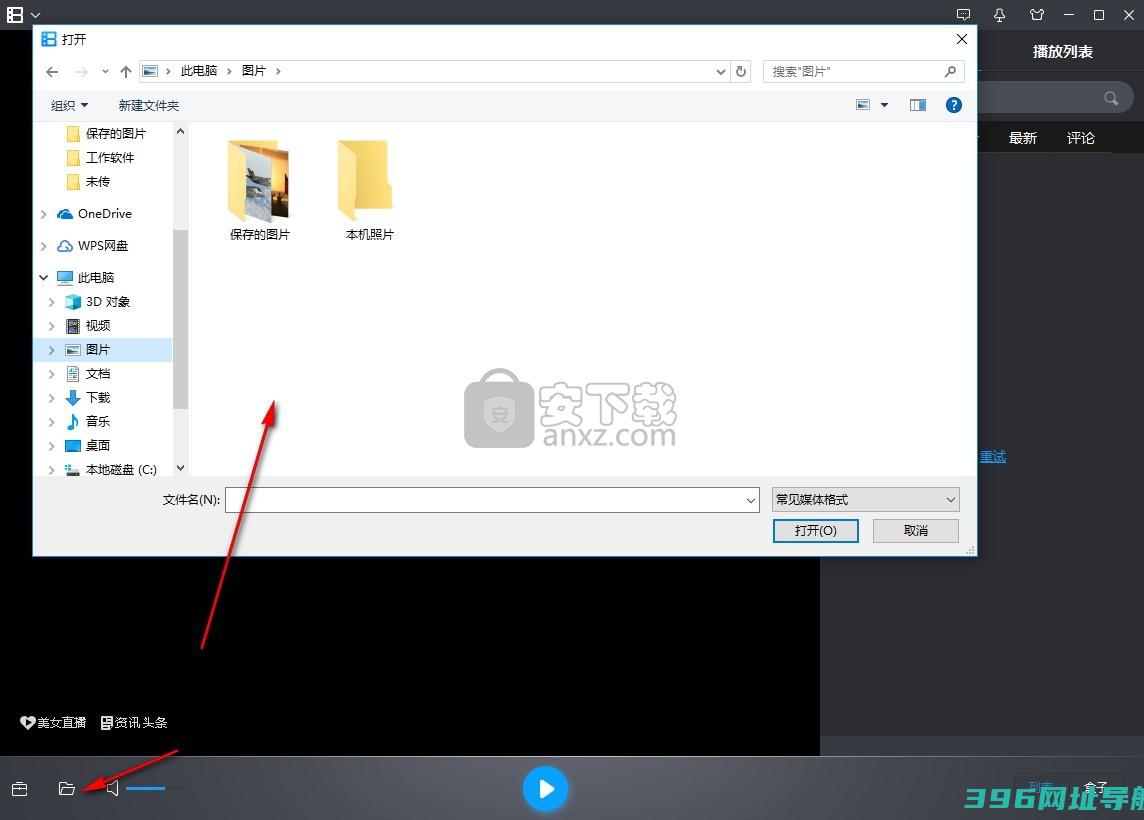Switch to the 评论 tab in playlist panel
The width and height of the screenshot is (1144, 820).
[1081, 138]
